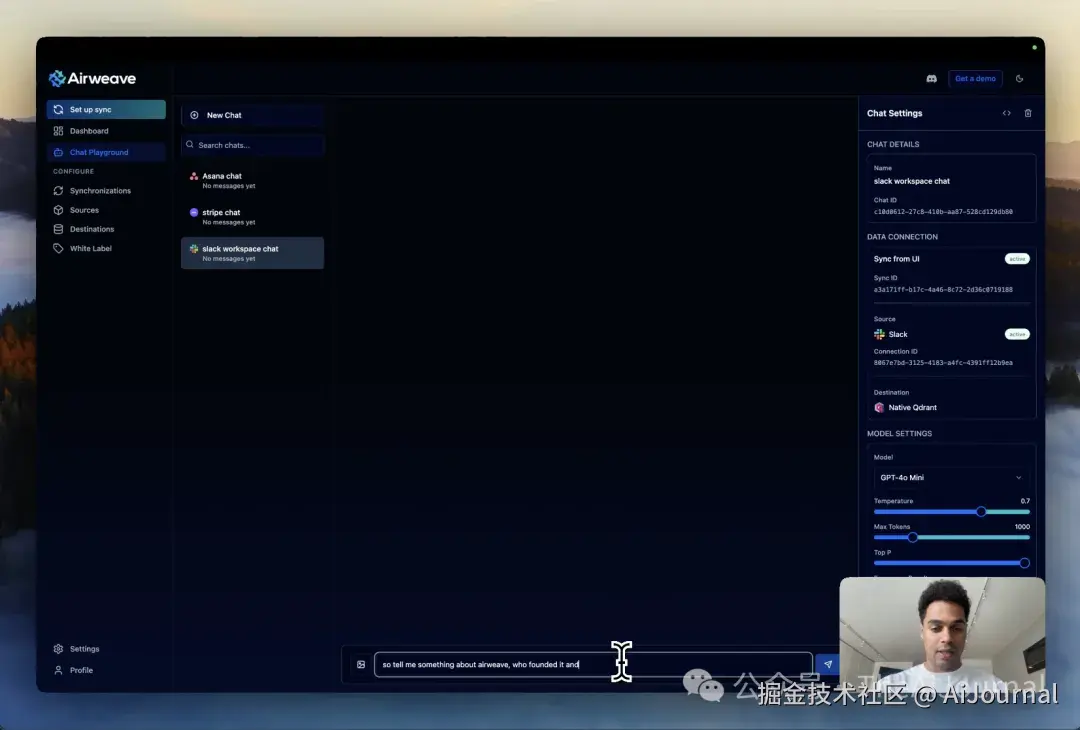The width and height of the screenshot is (1080, 730).
Task: Open the Dashboard page from sidebar
Action: pos(89,131)
